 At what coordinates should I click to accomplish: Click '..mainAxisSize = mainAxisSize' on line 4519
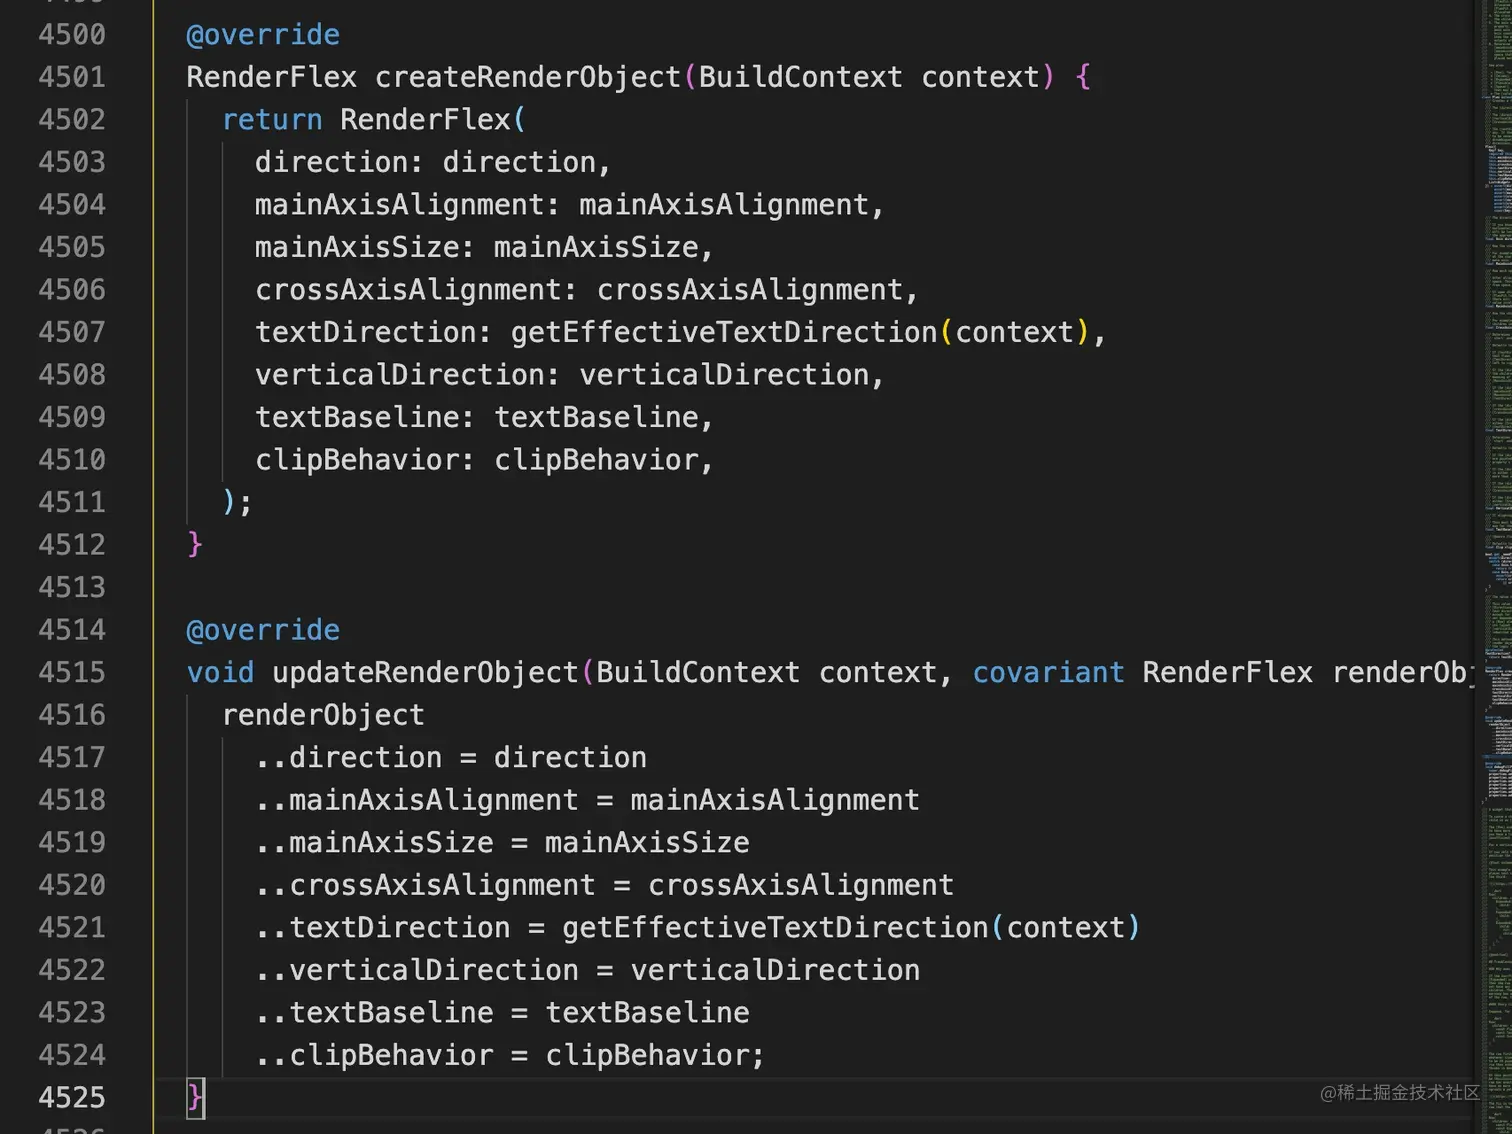(502, 842)
